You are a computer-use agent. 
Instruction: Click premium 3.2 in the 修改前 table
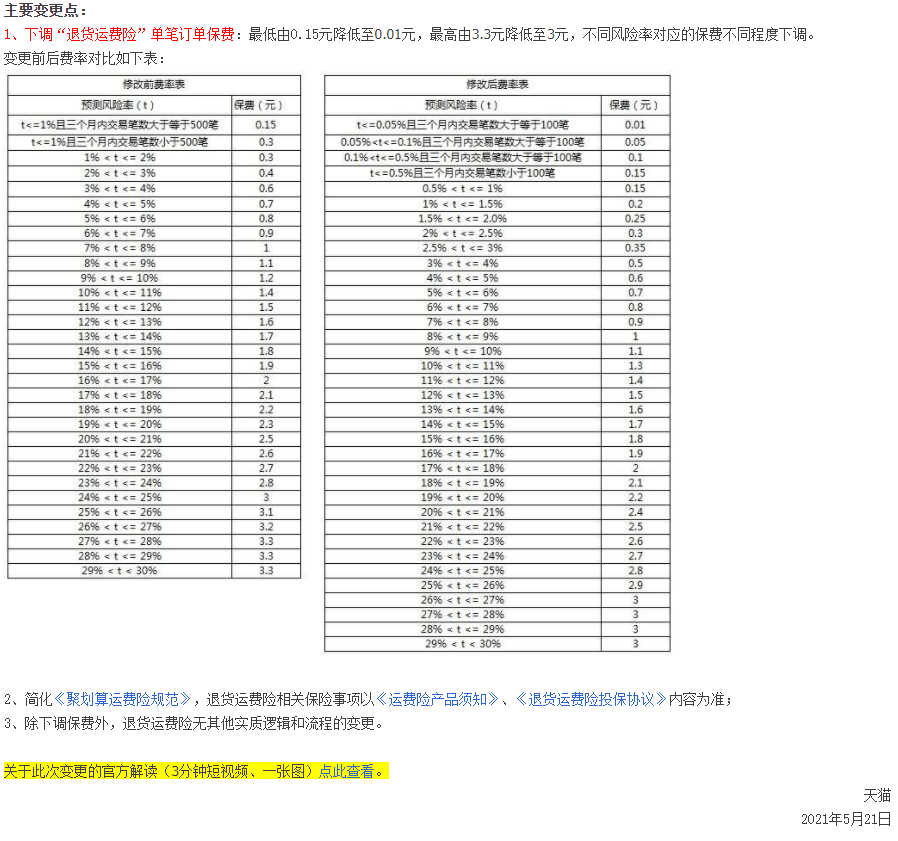266,527
